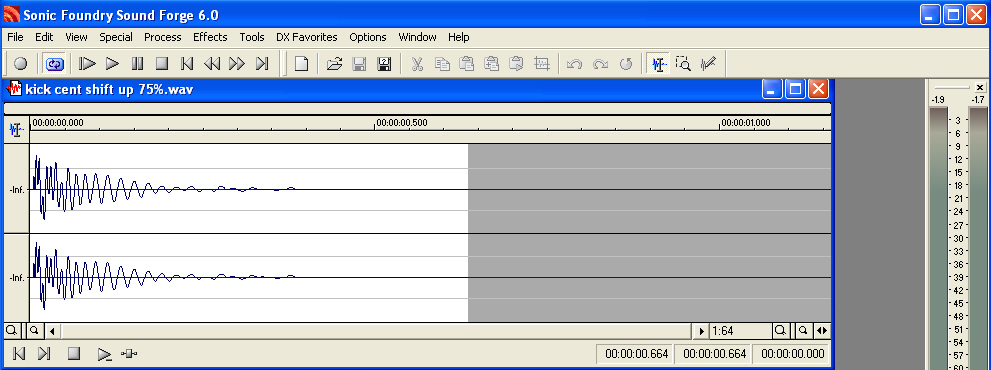Image resolution: width=991 pixels, height=370 pixels.
Task: Open the File menu
Action: point(15,37)
